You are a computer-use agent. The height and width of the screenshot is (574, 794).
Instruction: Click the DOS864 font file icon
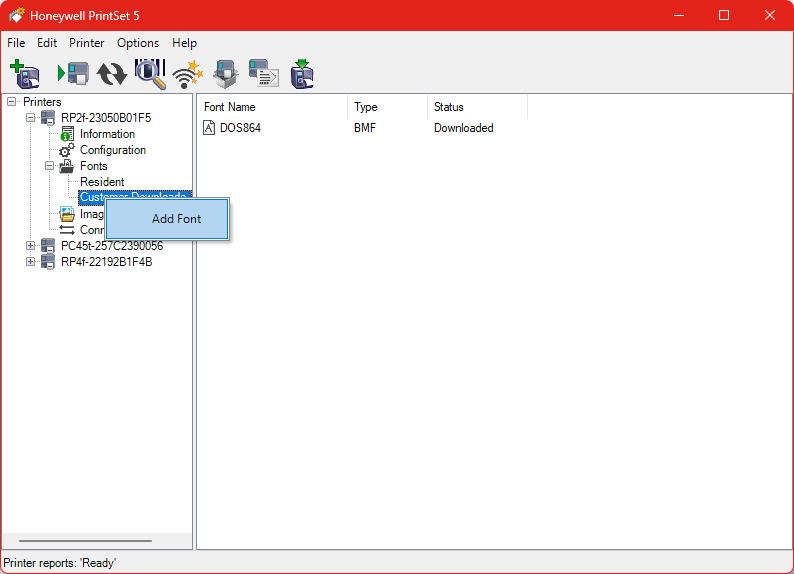tap(209, 128)
